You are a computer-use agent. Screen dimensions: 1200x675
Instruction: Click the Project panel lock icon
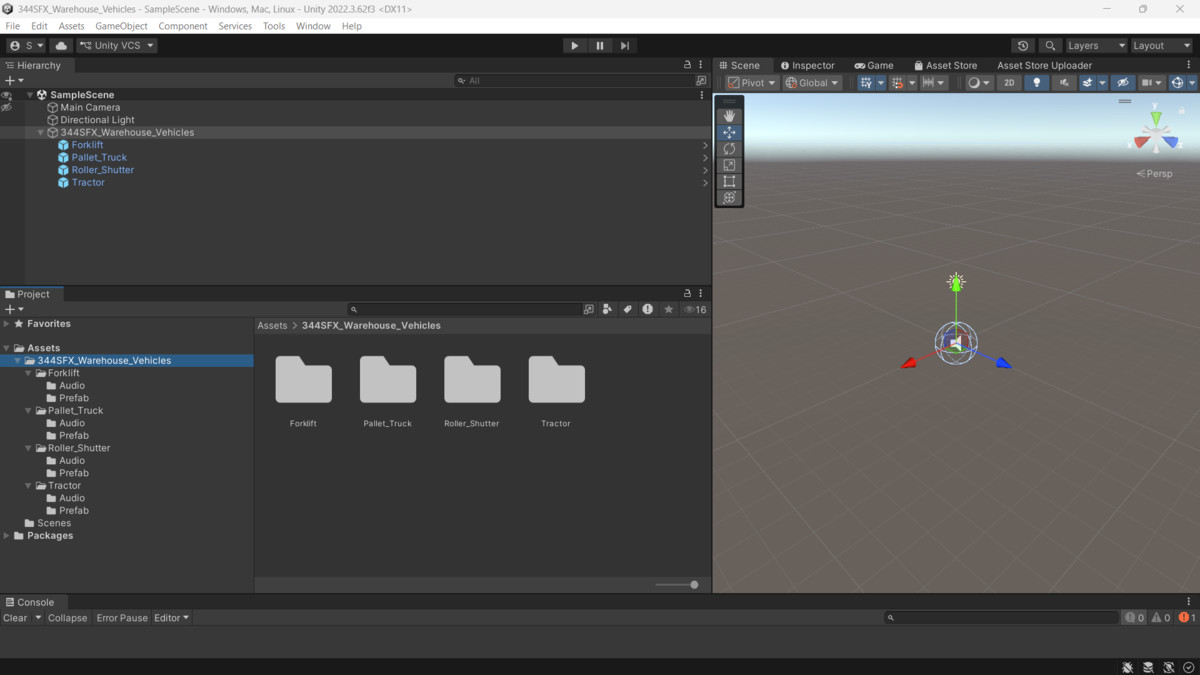pyautogui.click(x=687, y=294)
